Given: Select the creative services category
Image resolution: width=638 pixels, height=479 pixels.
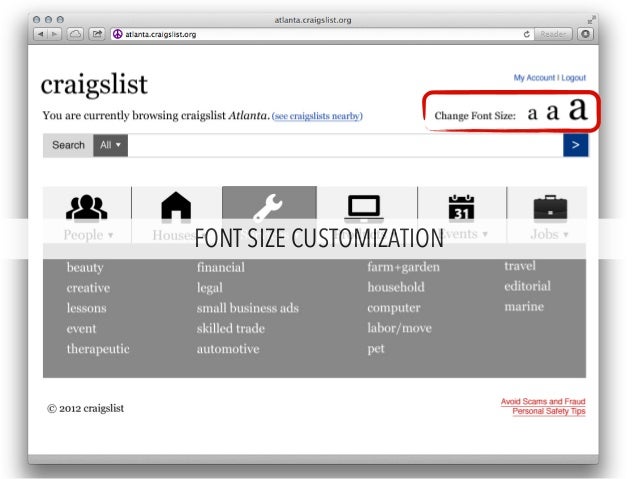Looking at the screenshot, I should (88, 288).
